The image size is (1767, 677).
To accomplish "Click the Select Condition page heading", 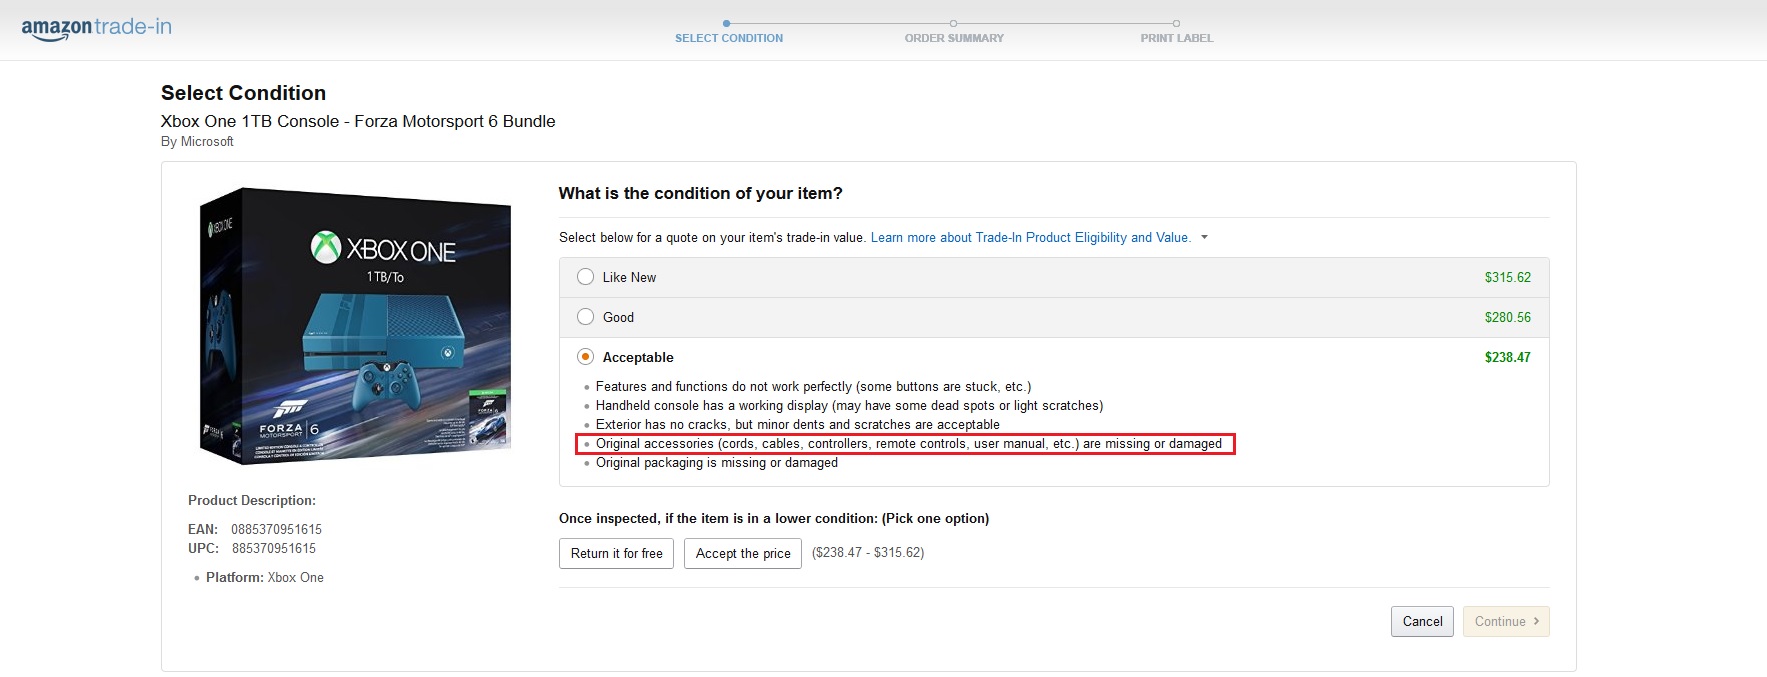I will [243, 93].
